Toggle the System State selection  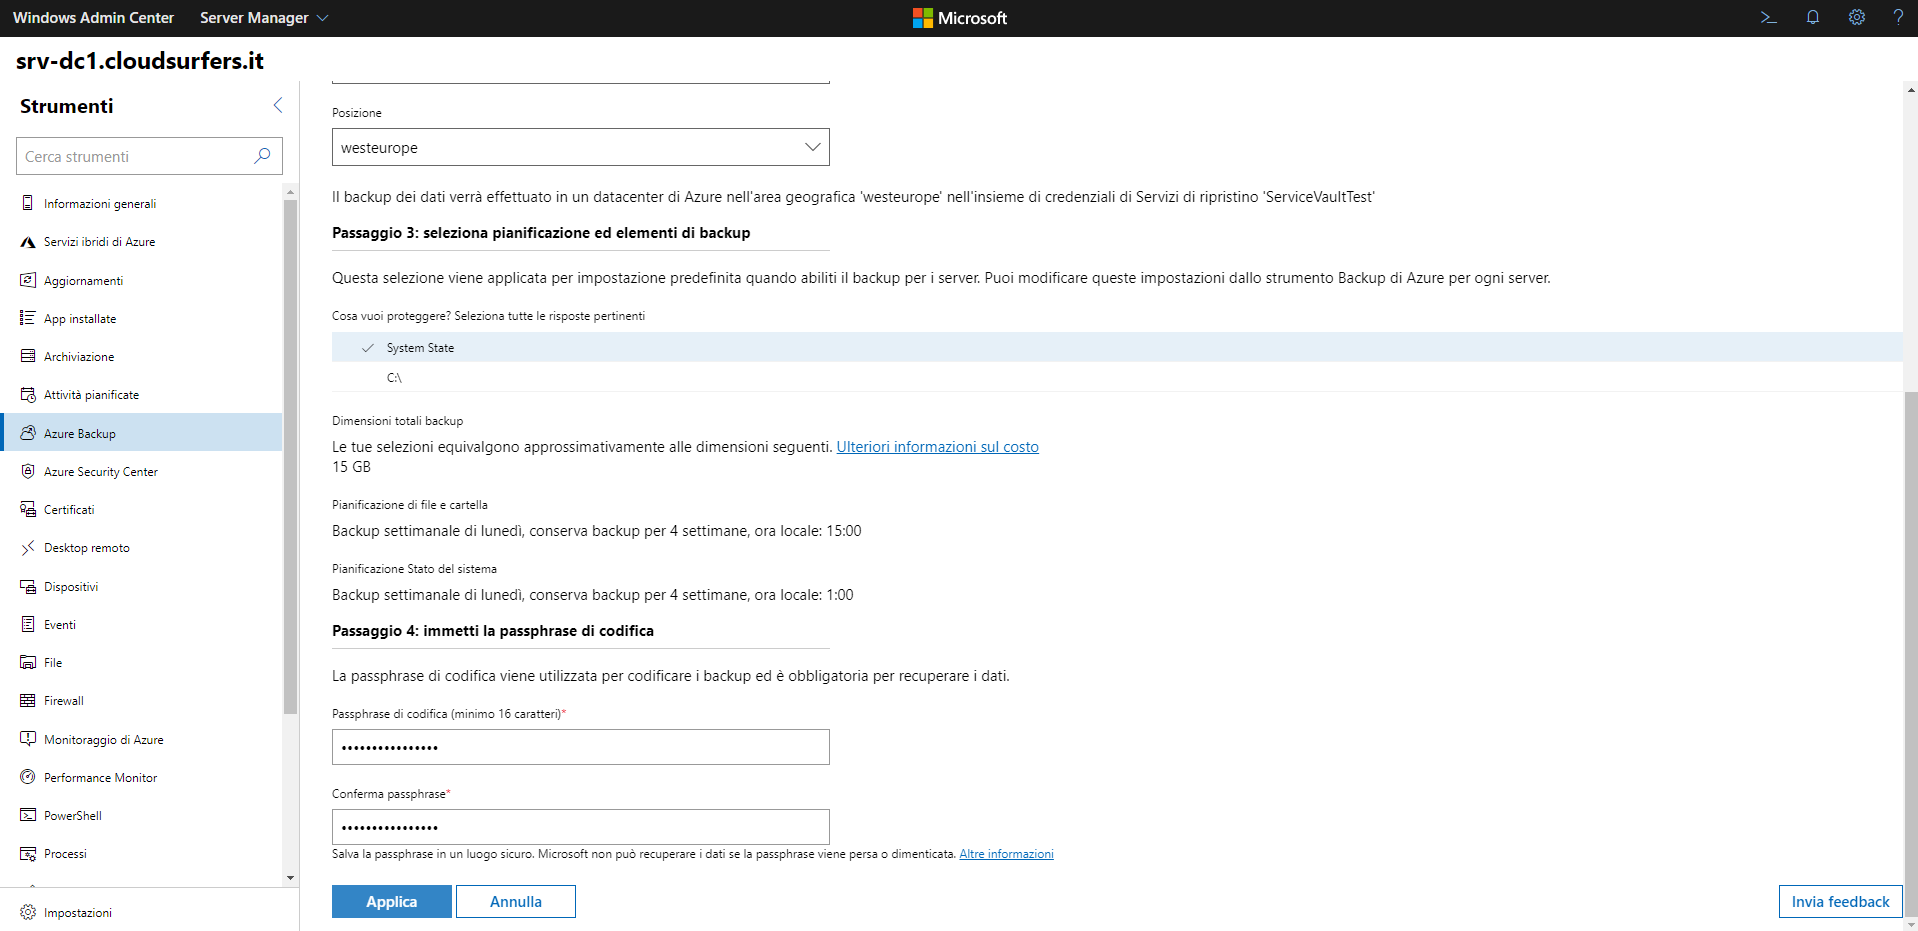click(1117, 347)
